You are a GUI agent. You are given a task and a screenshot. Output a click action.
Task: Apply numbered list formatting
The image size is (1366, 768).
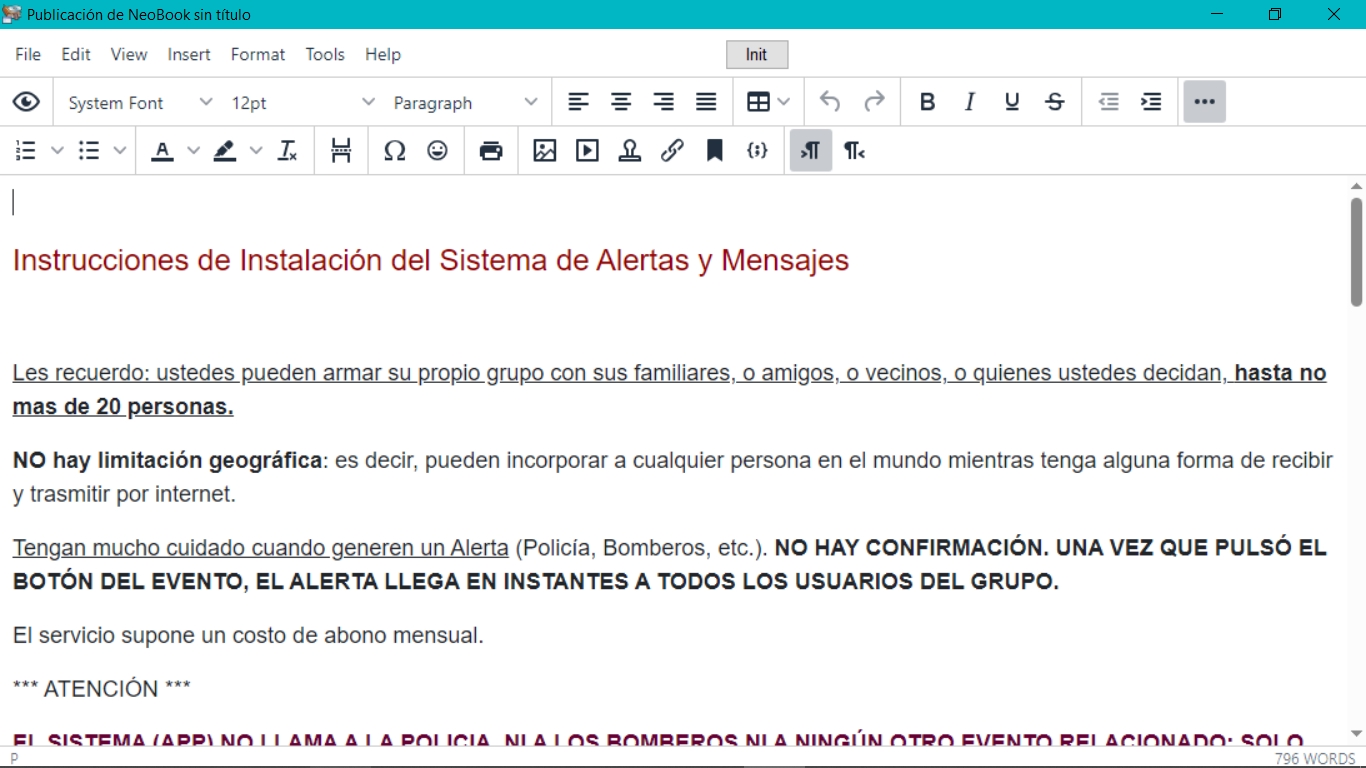coord(26,151)
